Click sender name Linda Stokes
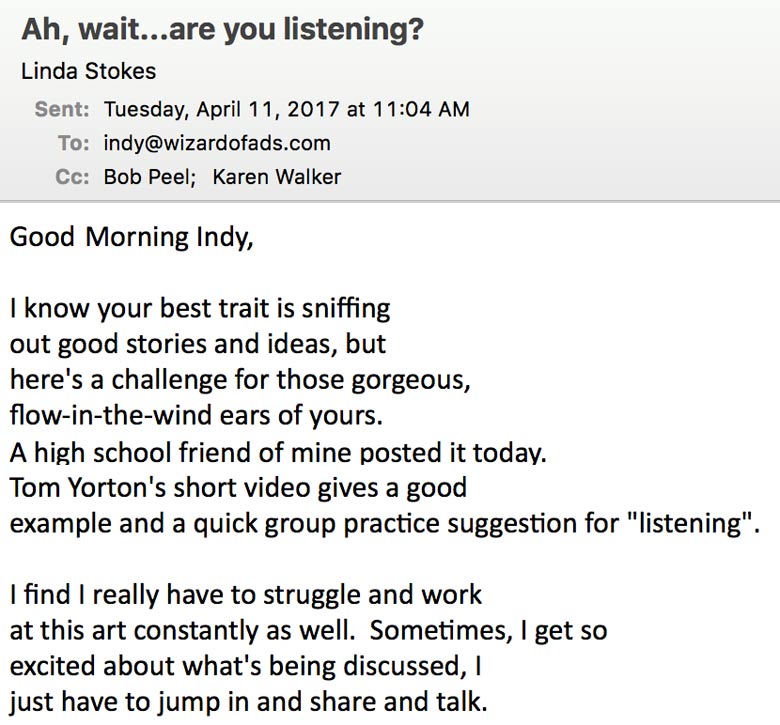 coord(89,71)
